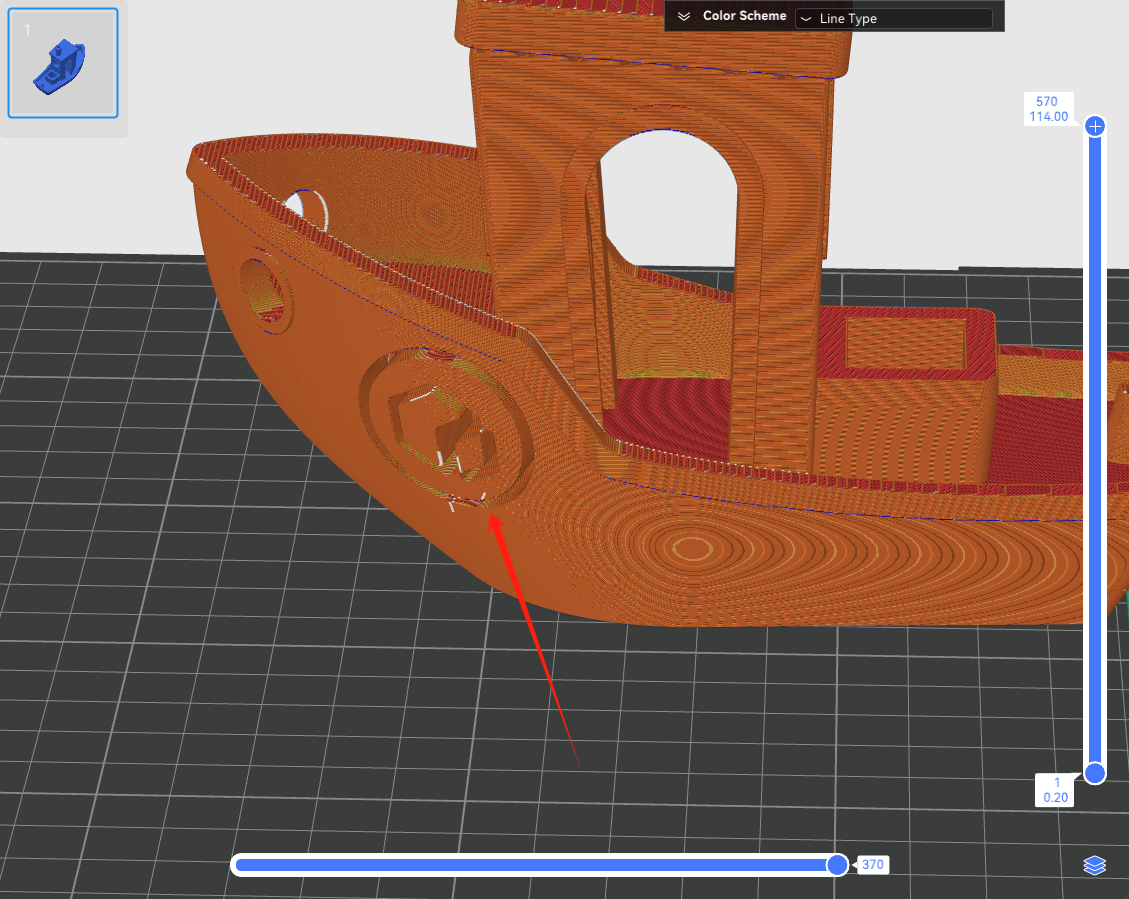
Task: Click the 370 move value label
Action: click(872, 865)
